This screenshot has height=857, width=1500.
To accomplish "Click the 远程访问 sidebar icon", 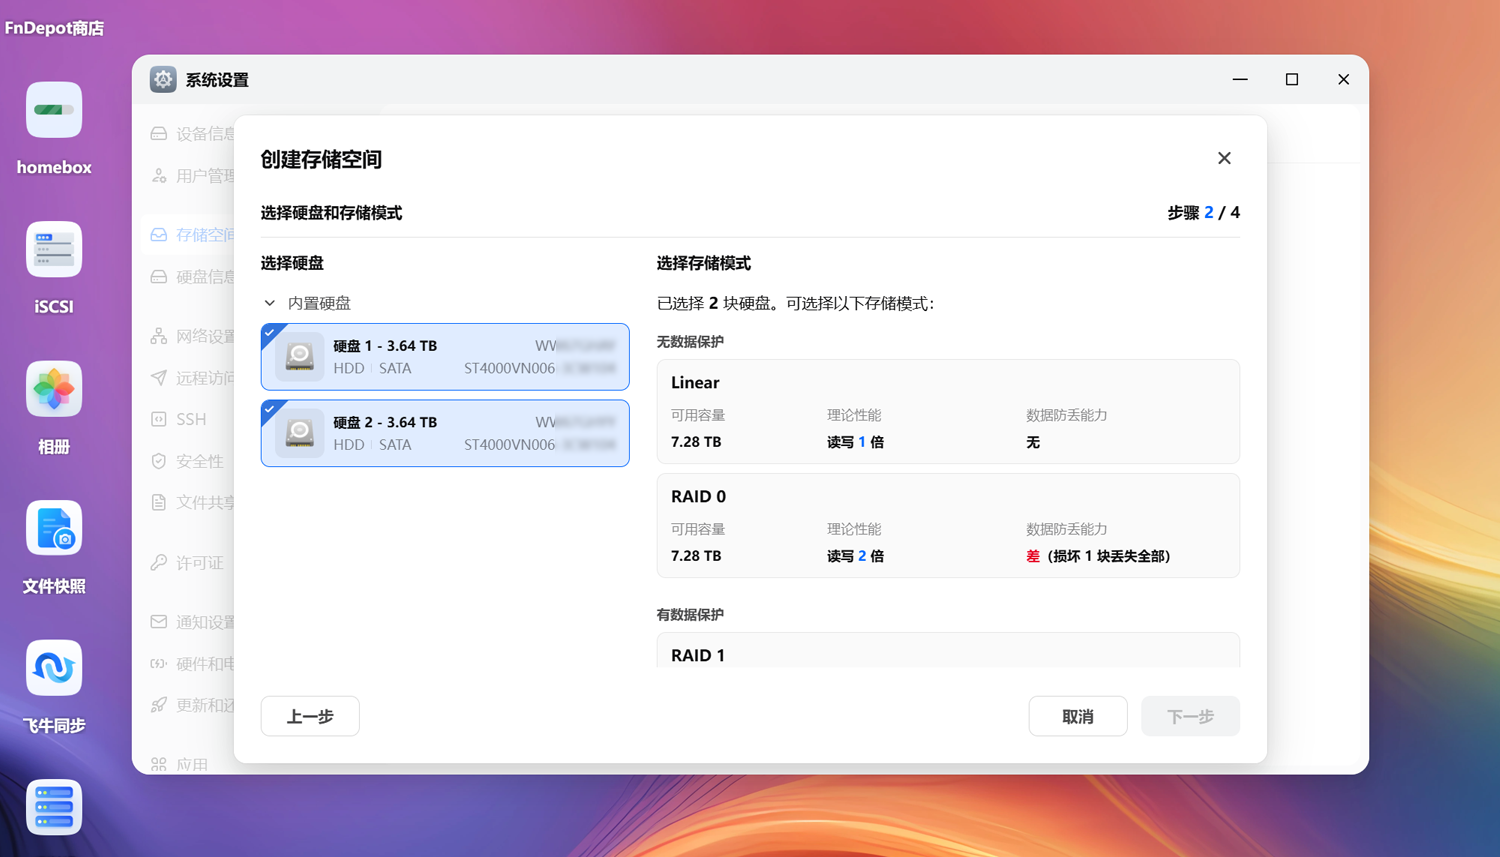I will click(159, 378).
